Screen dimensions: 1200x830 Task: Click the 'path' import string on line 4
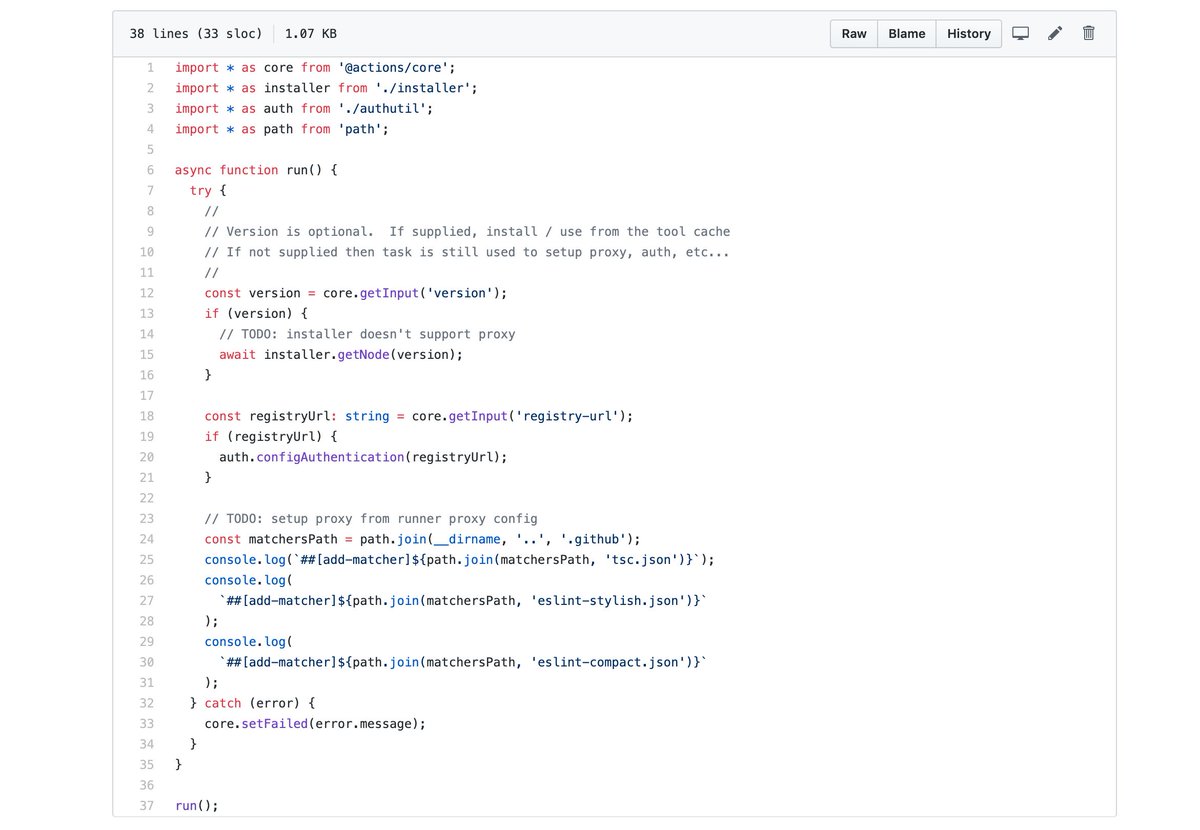click(x=360, y=129)
